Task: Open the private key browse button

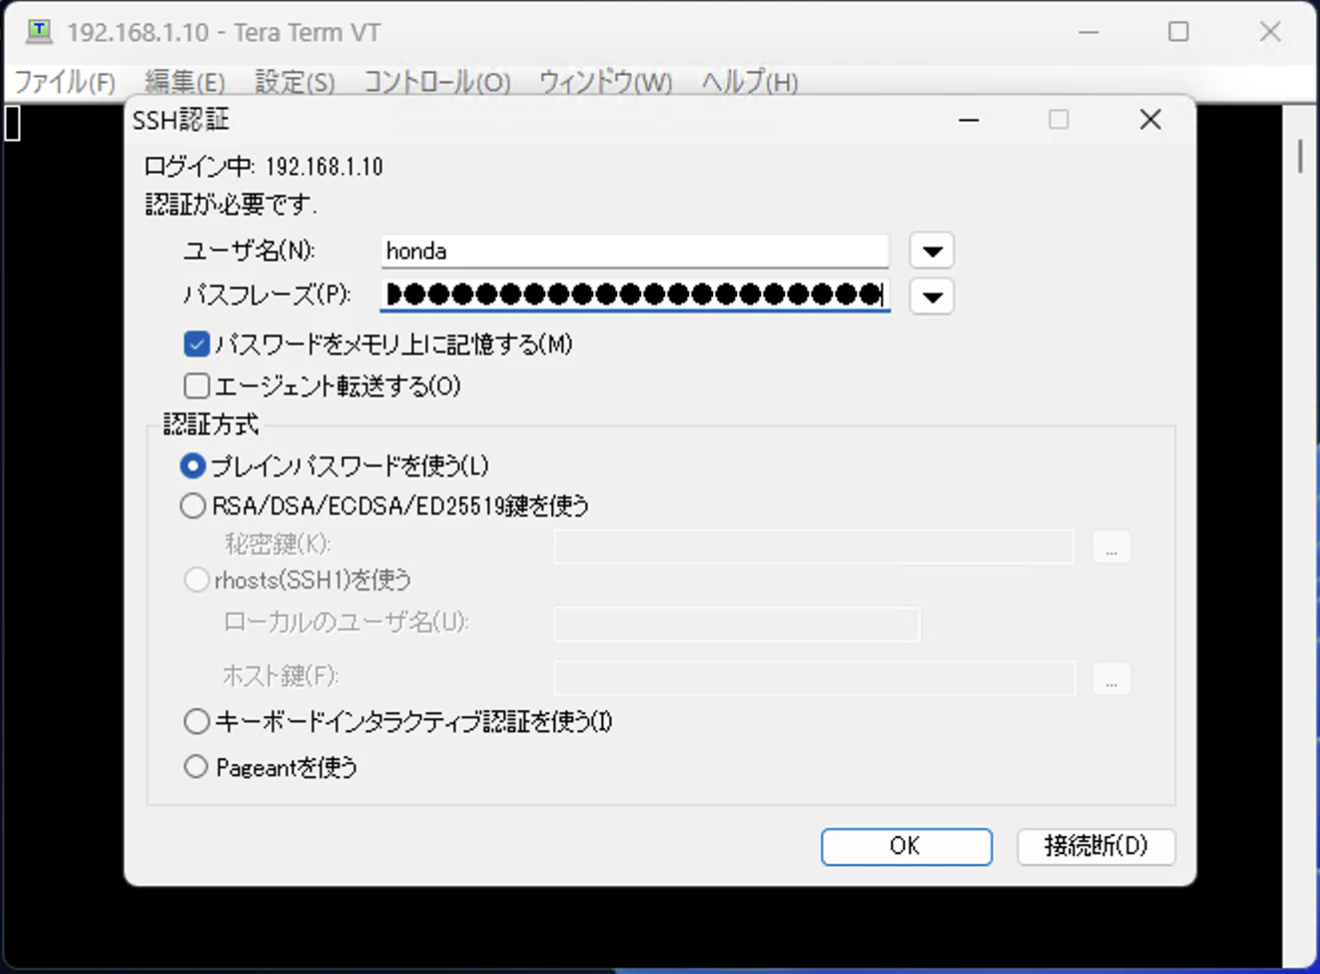Action: tap(1110, 546)
